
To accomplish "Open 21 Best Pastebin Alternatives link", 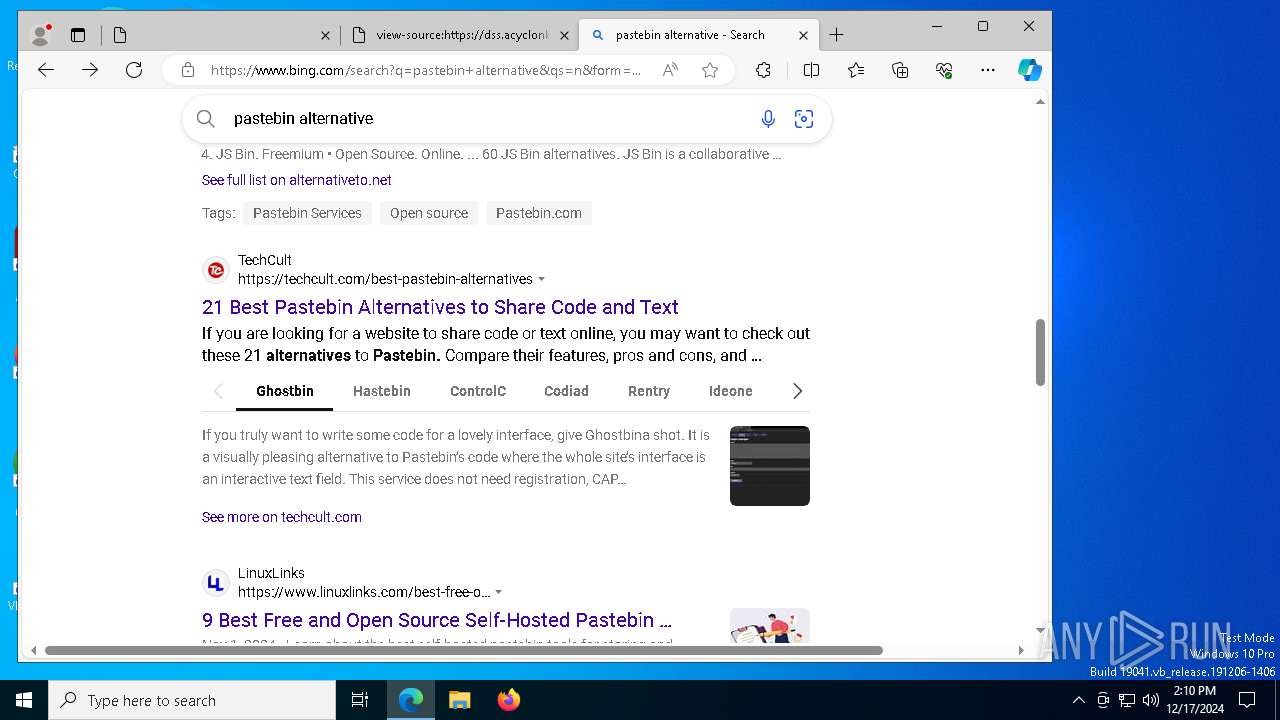I will (440, 307).
